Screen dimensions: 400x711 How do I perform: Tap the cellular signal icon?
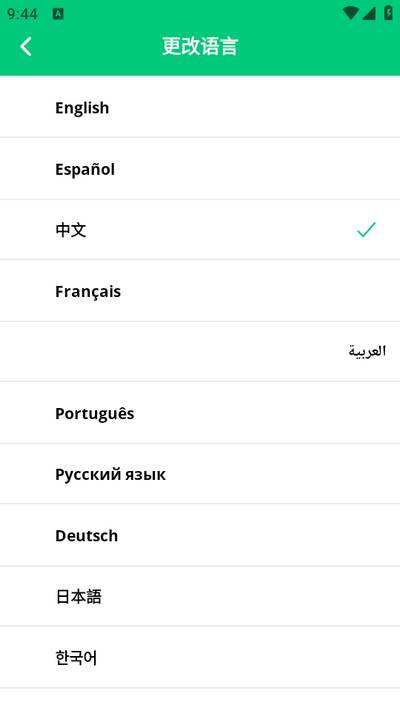369,13
